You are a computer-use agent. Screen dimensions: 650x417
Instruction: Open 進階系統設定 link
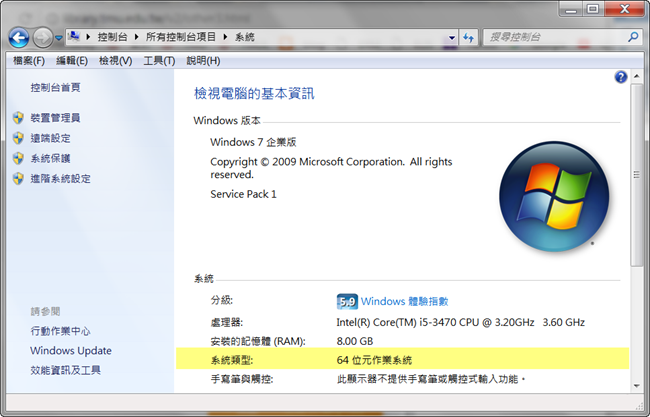(x=60, y=179)
